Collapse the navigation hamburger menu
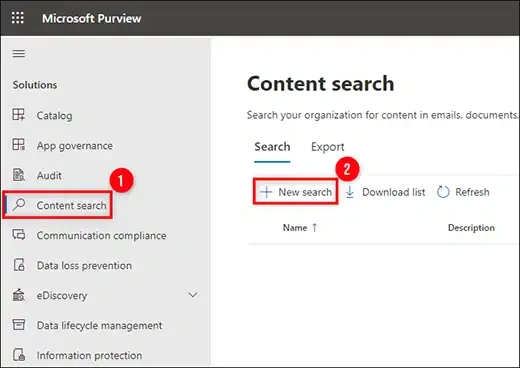 click(19, 54)
